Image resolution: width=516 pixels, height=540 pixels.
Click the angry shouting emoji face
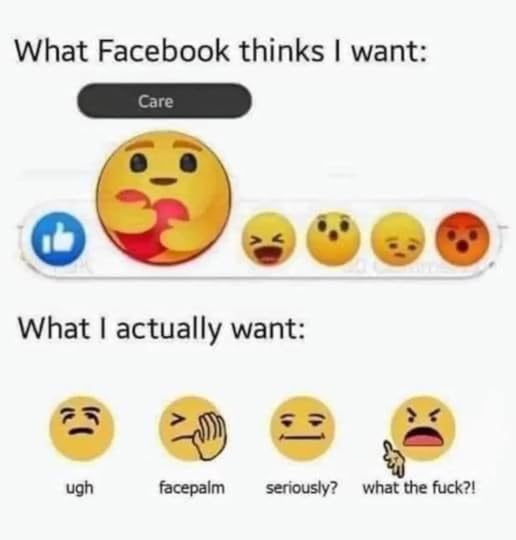pos(423,428)
